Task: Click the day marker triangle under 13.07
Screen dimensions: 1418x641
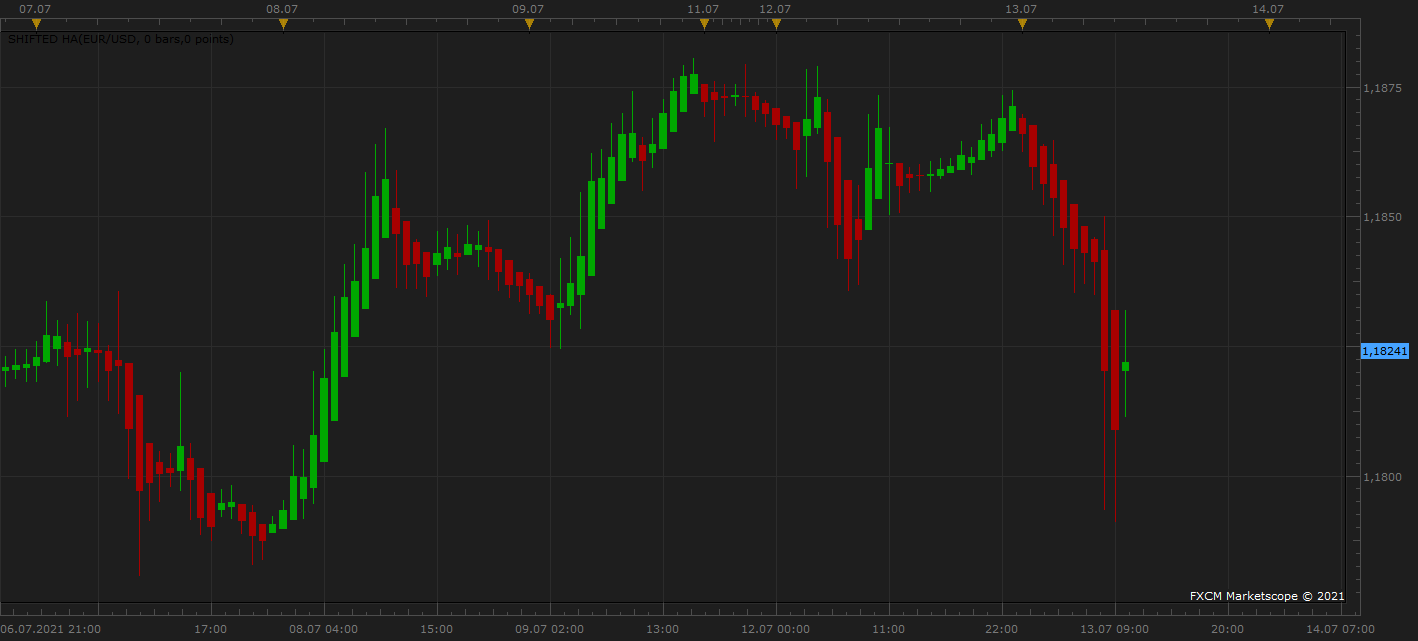Action: (1022, 24)
